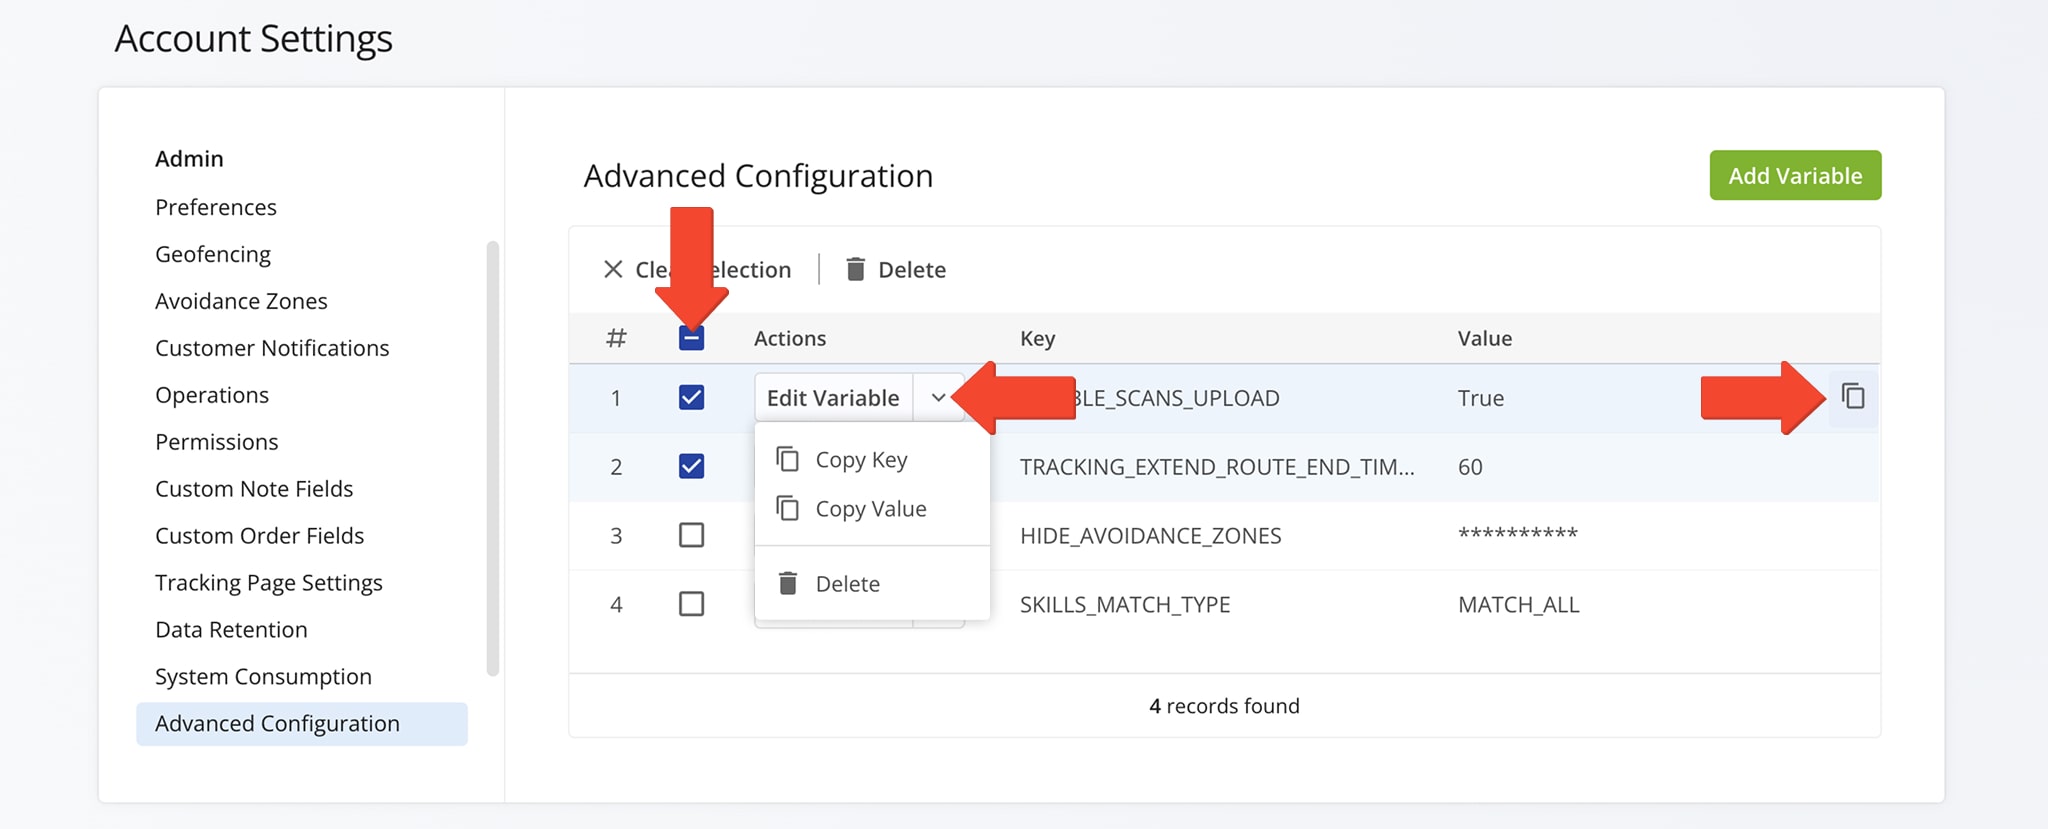
Task: Click the # column header
Action: 616,338
